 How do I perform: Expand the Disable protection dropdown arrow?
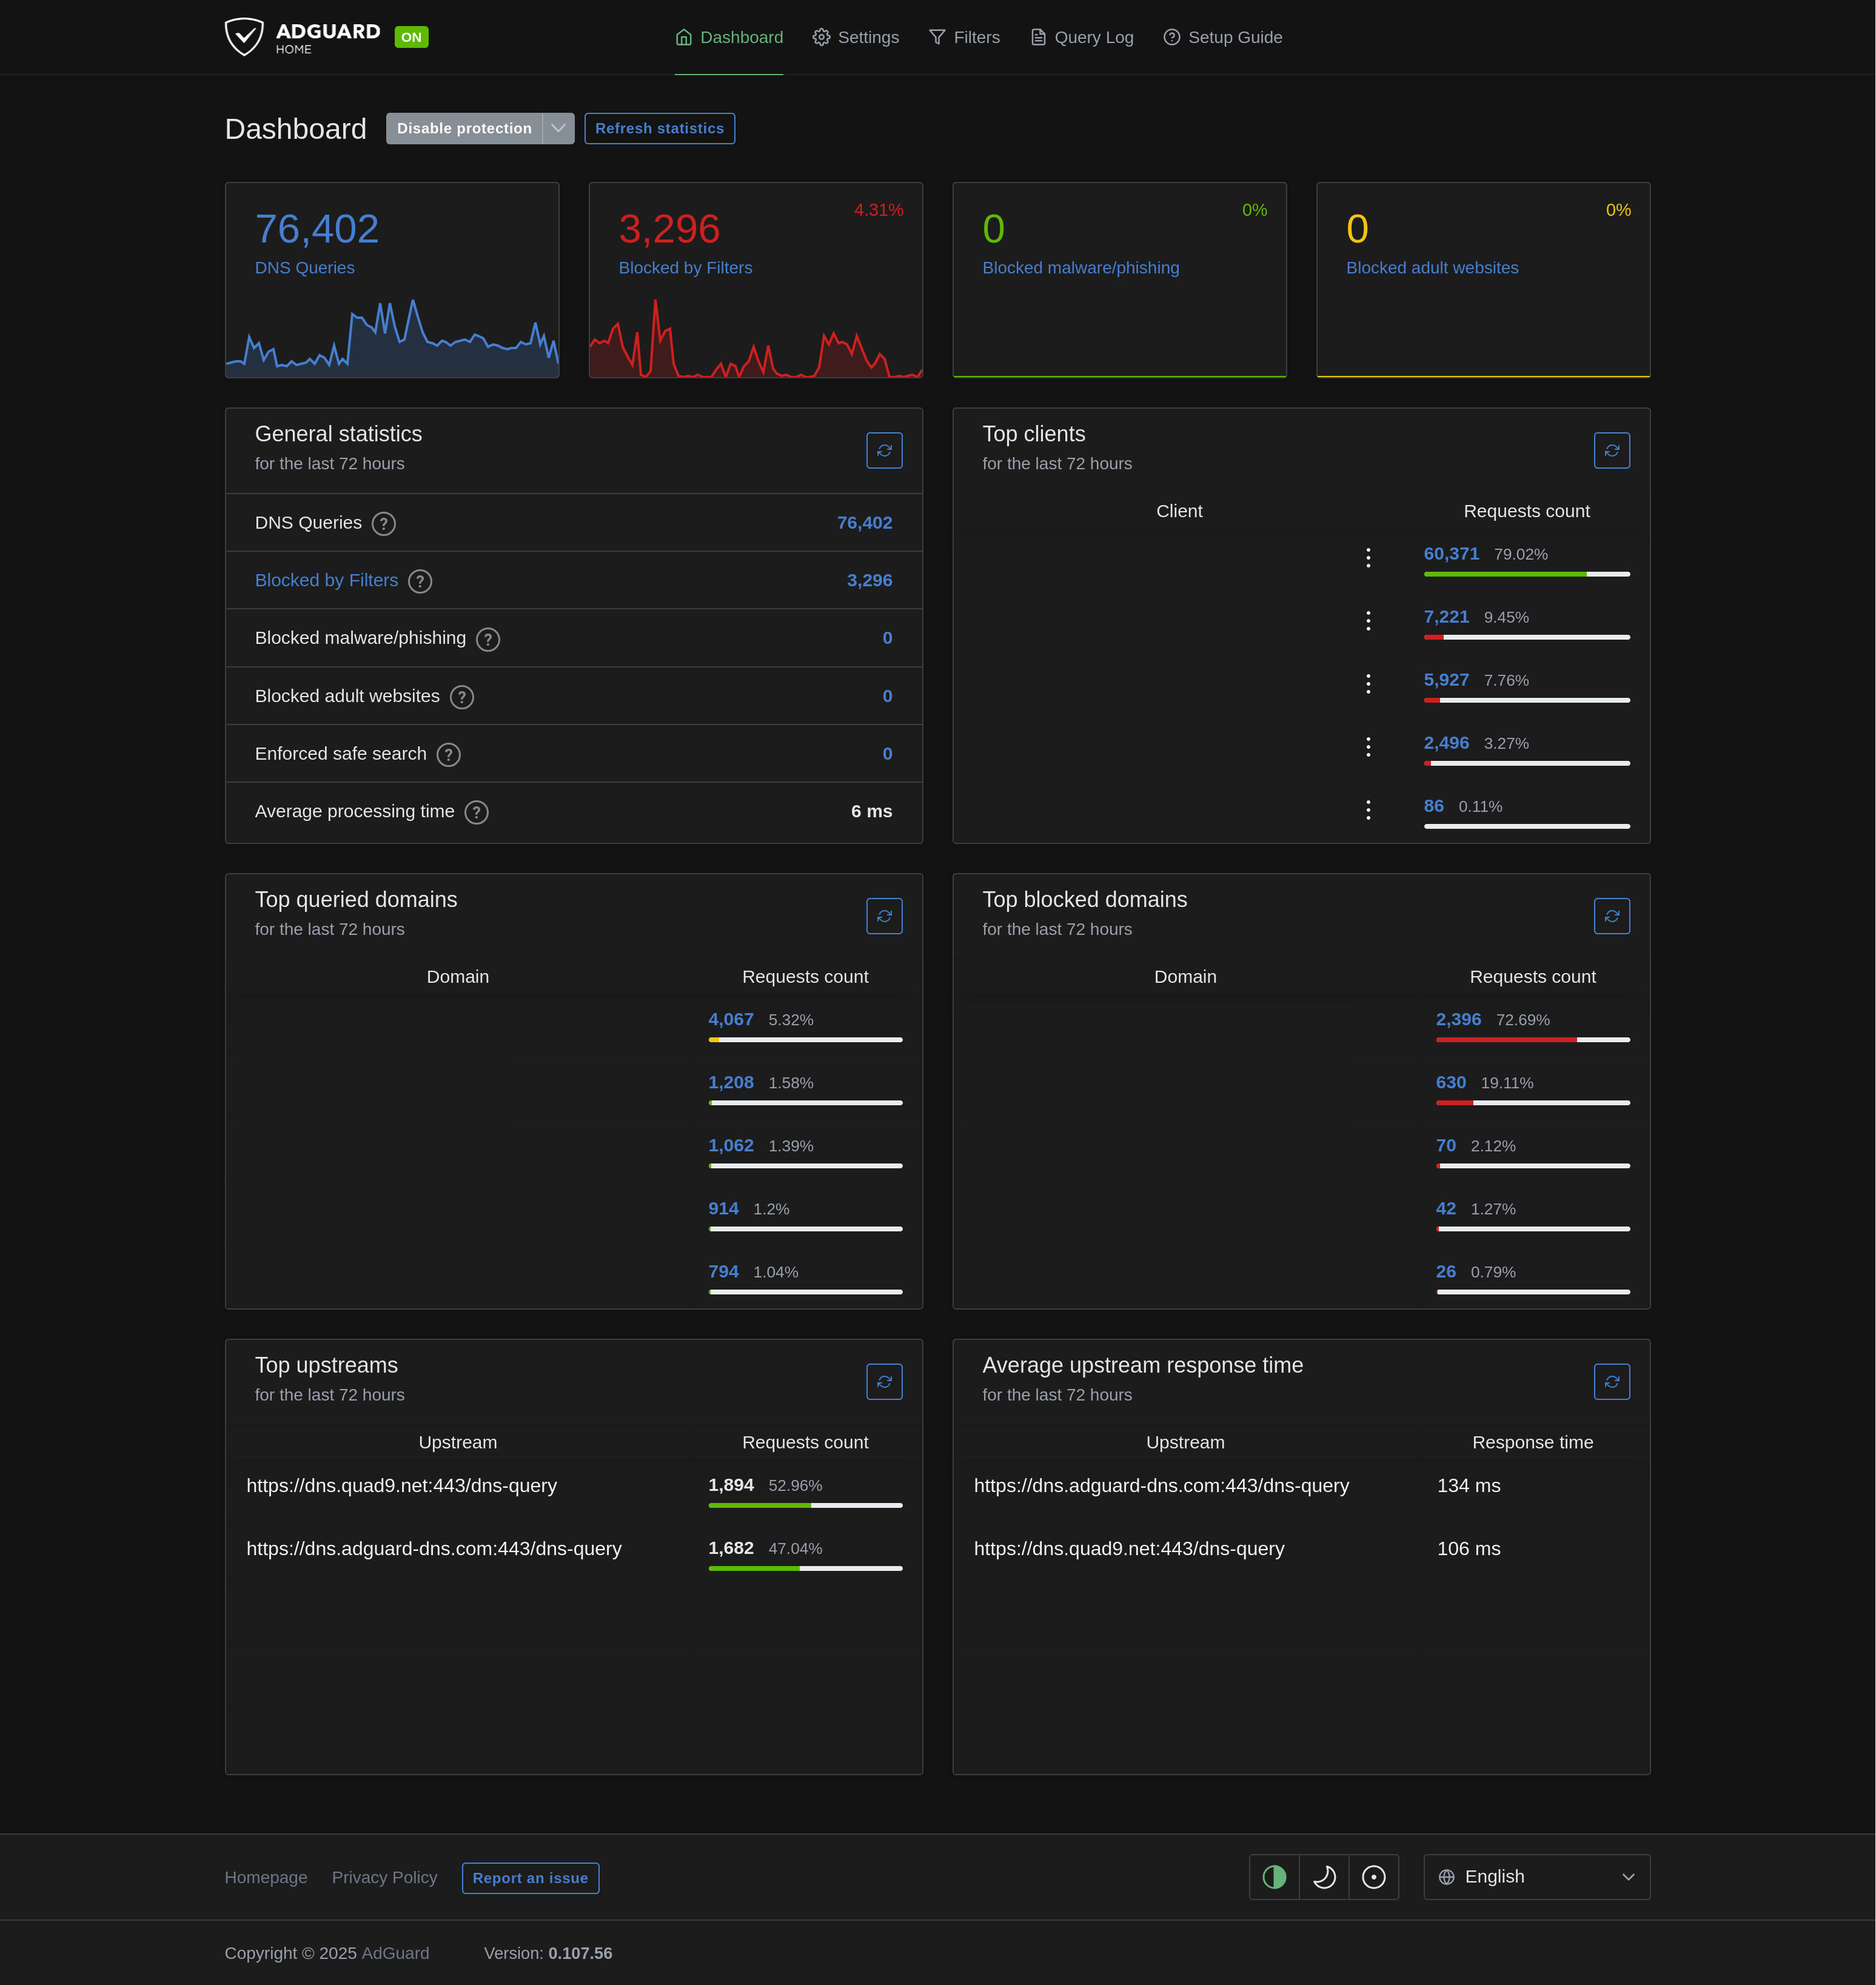(x=558, y=128)
